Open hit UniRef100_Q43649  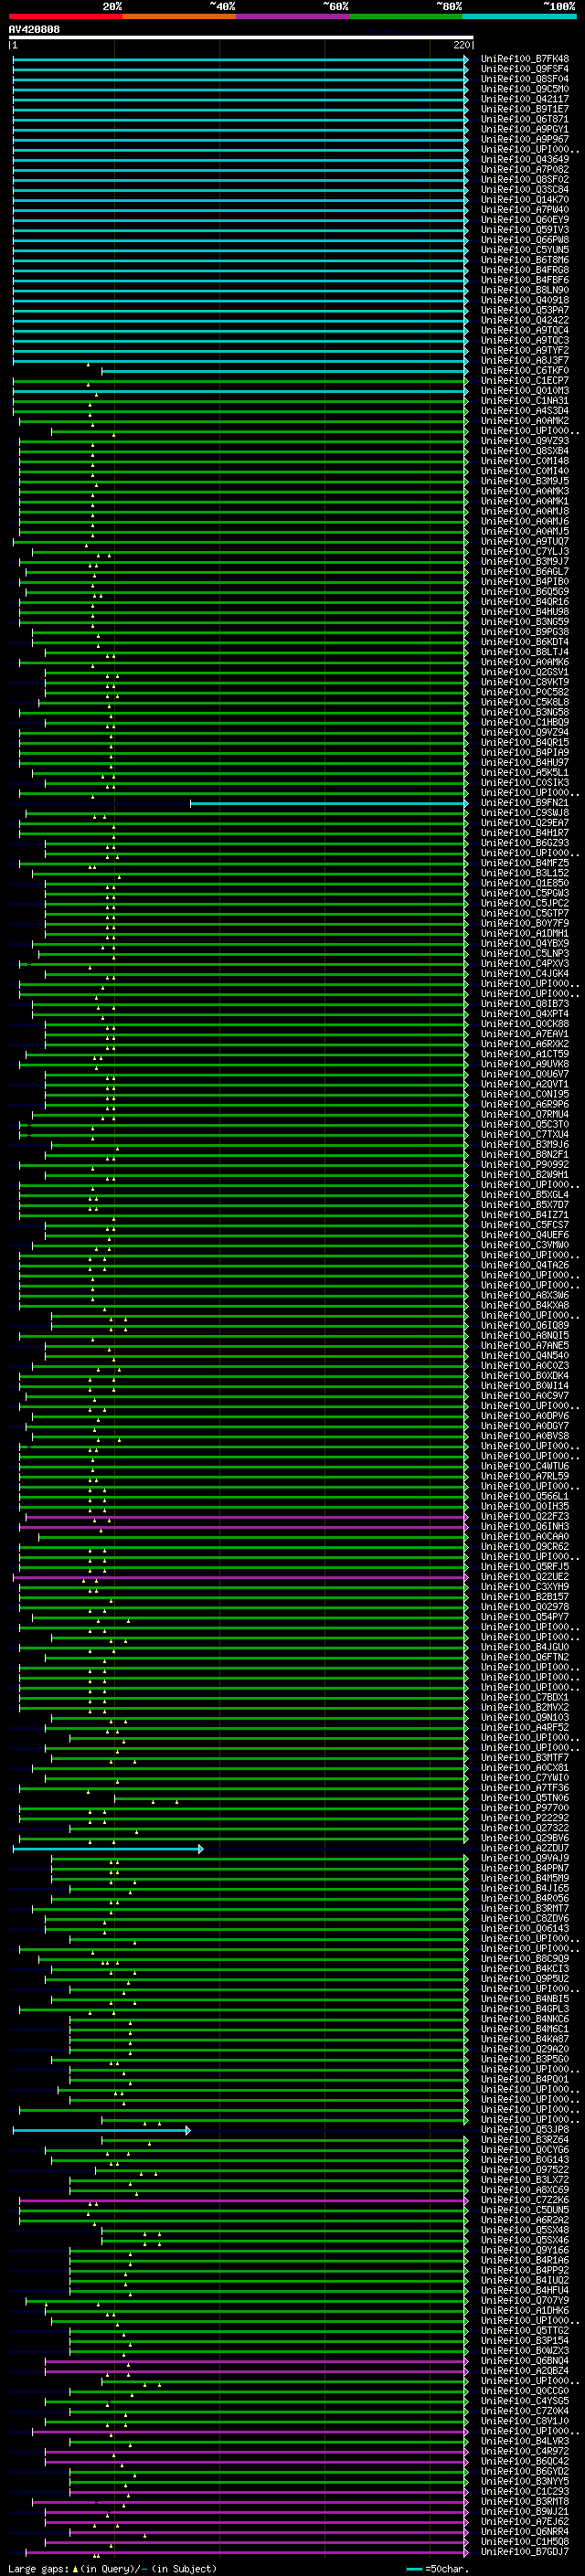click(x=524, y=159)
